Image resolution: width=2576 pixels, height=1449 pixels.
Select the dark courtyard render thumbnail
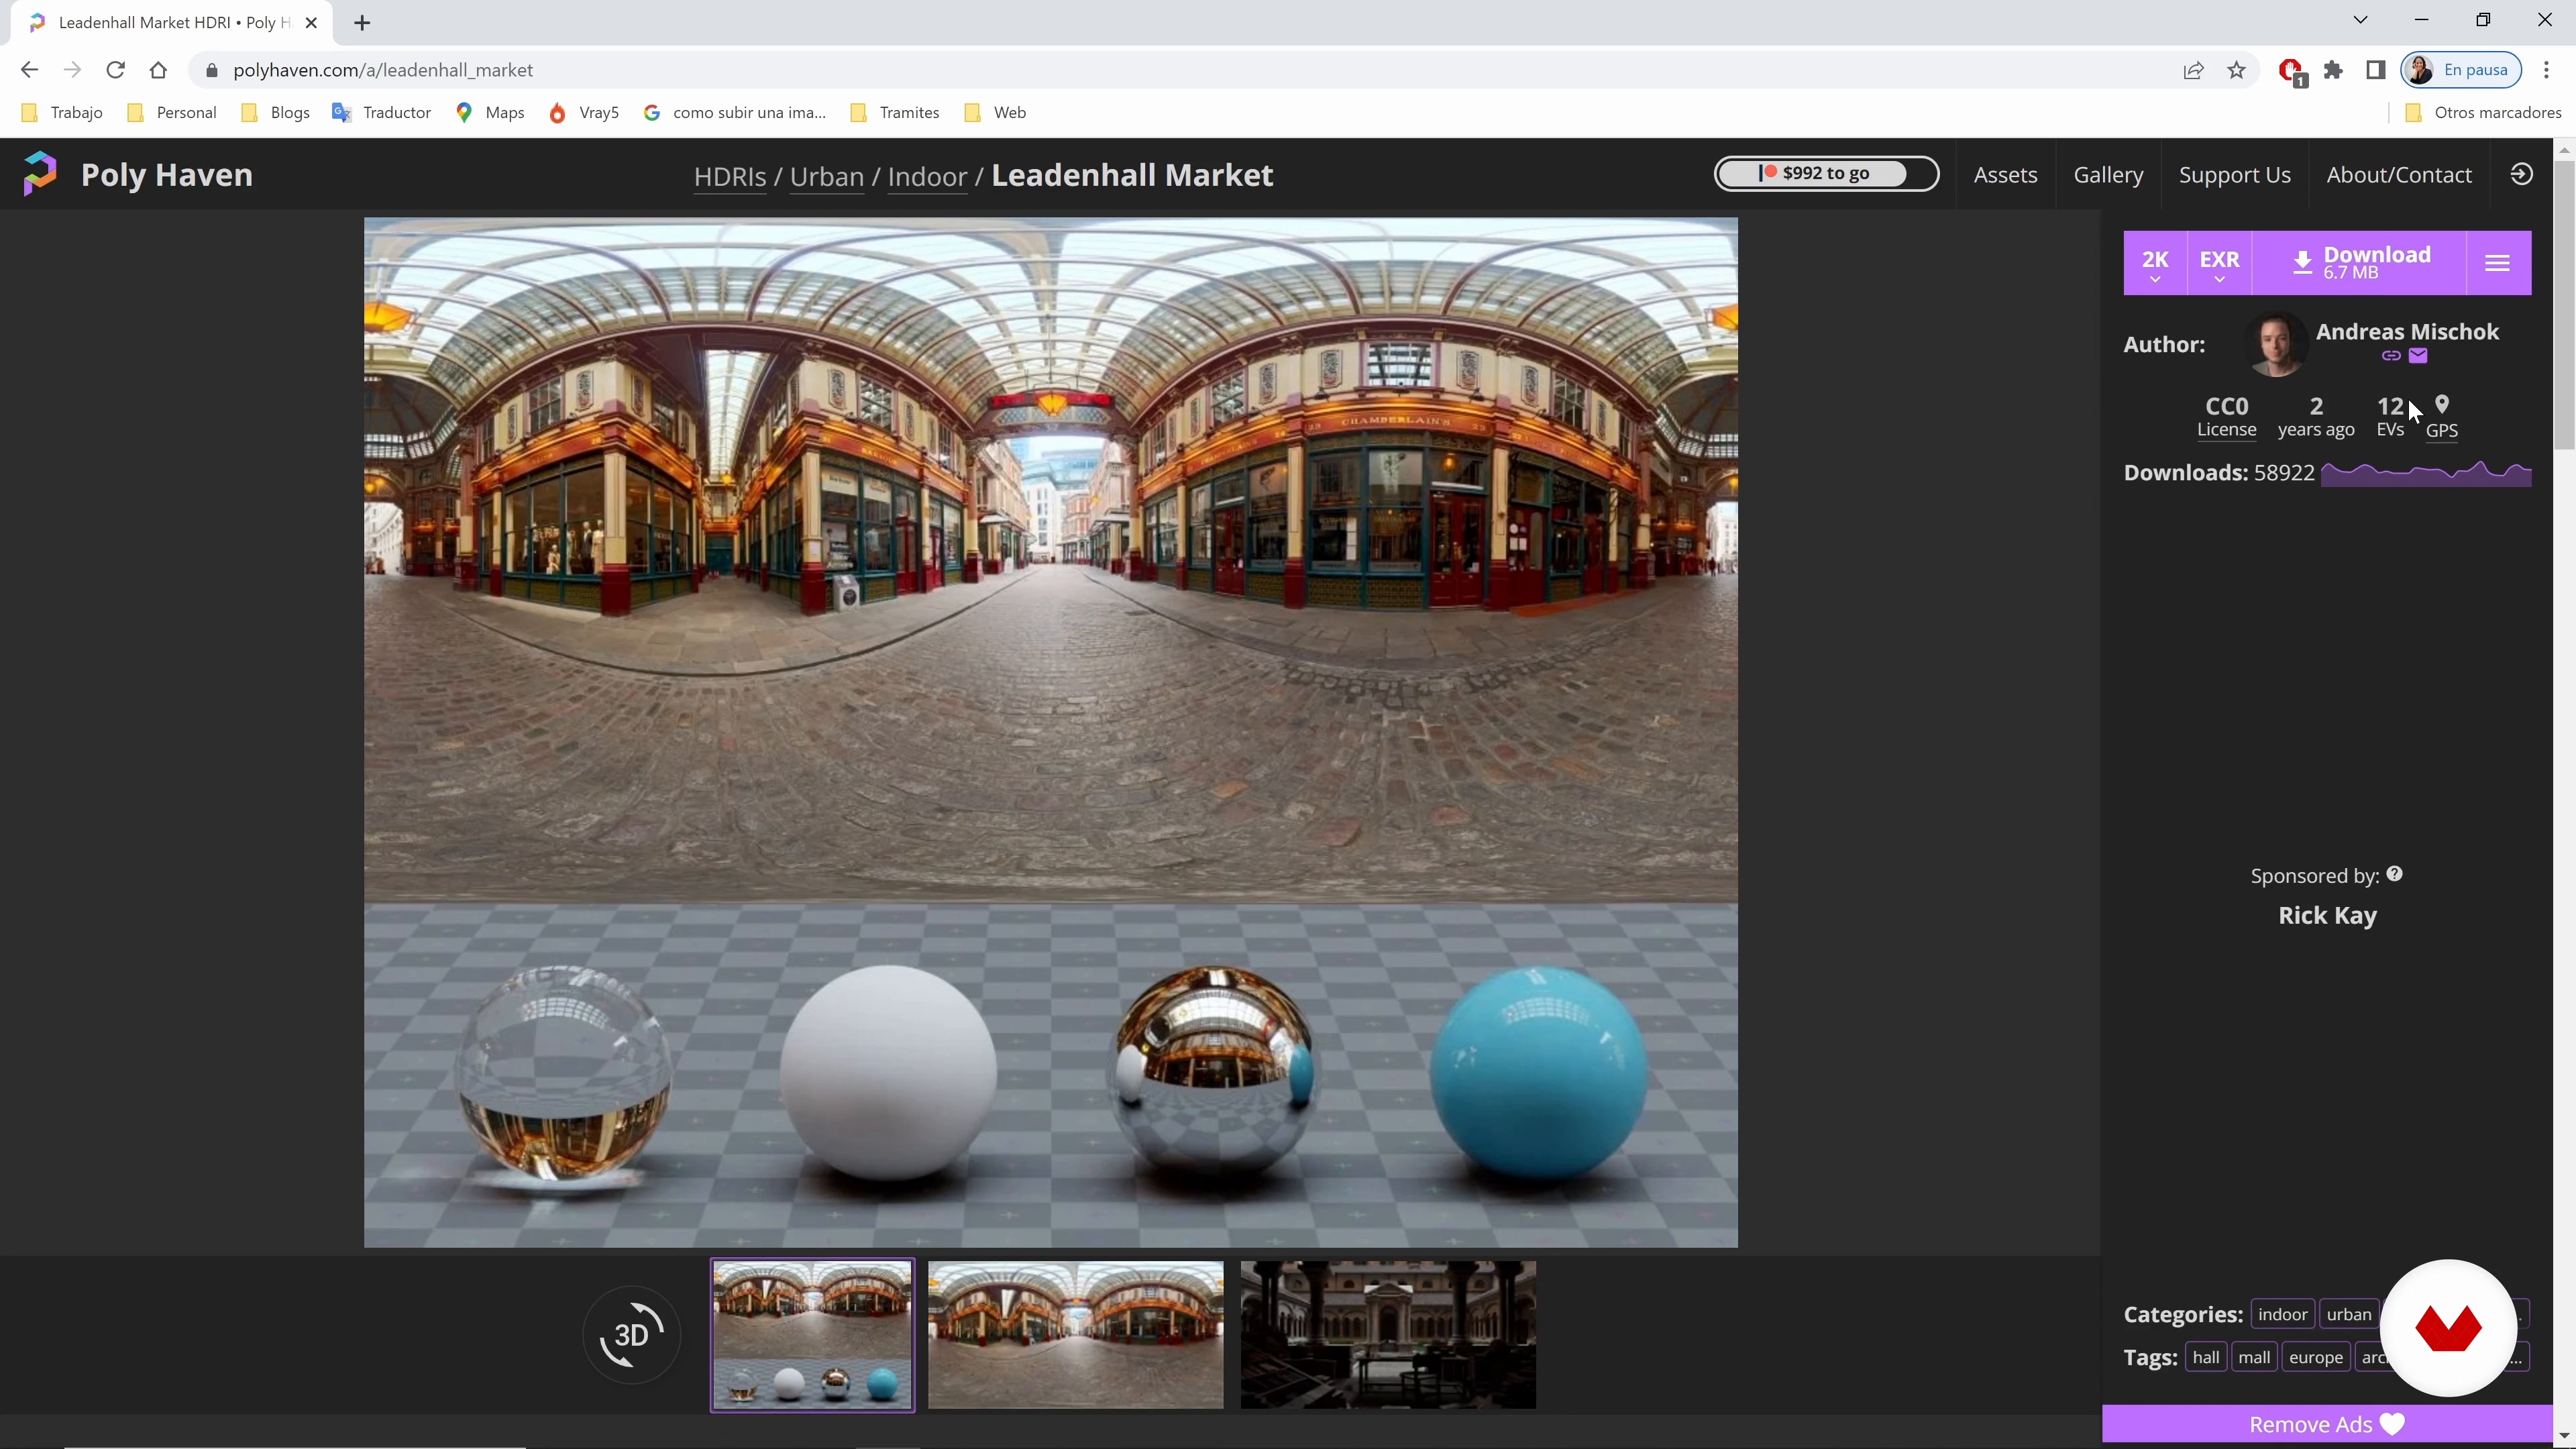click(x=1388, y=1335)
